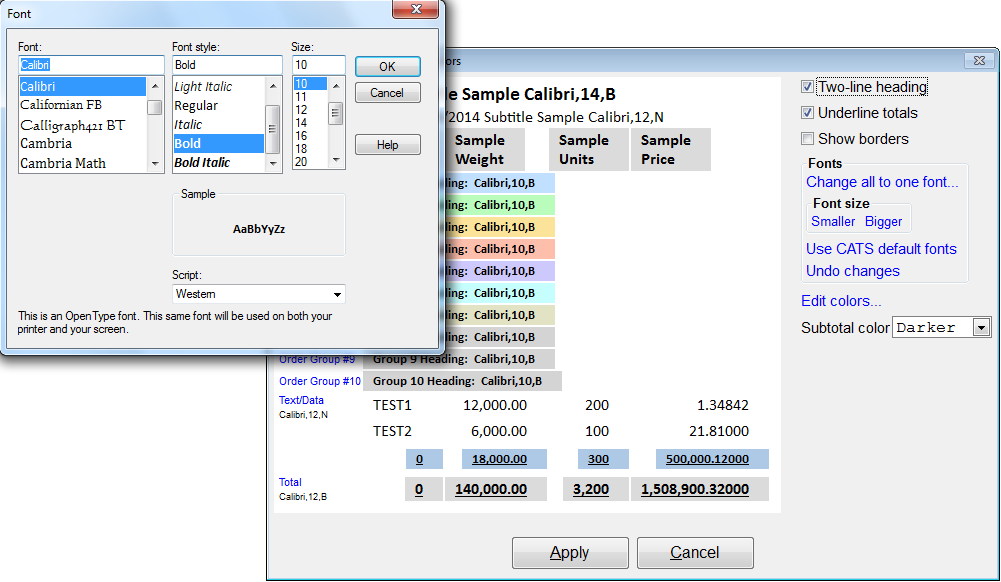Click the font style list scroll up arrow
The height and width of the screenshot is (582, 1001).
tap(273, 86)
